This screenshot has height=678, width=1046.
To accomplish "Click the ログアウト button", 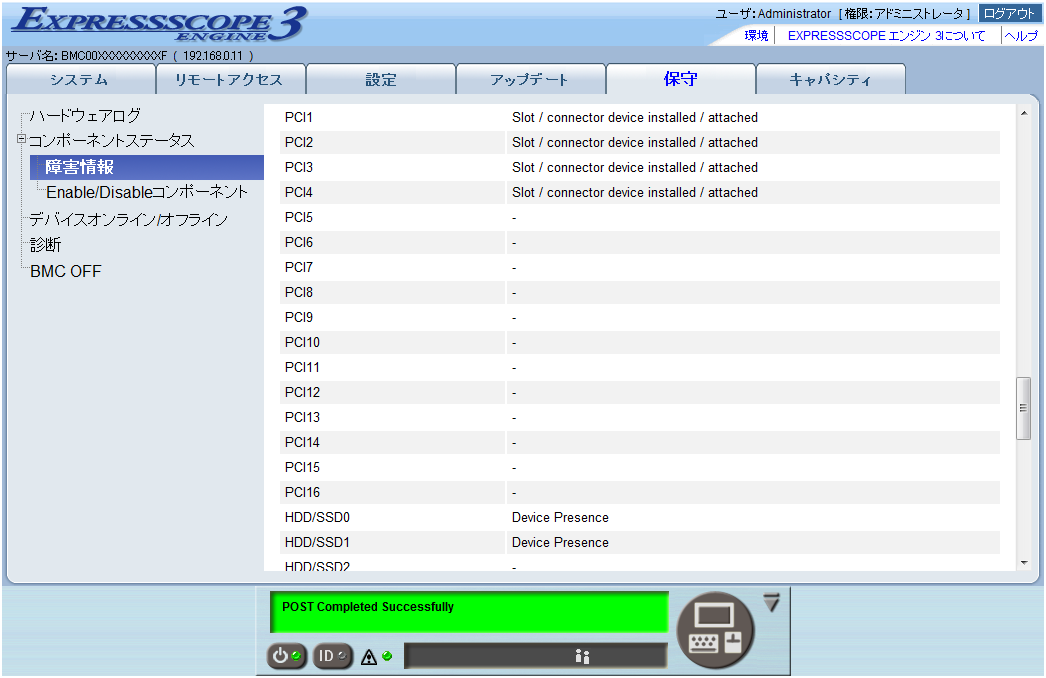I will tap(1009, 13).
